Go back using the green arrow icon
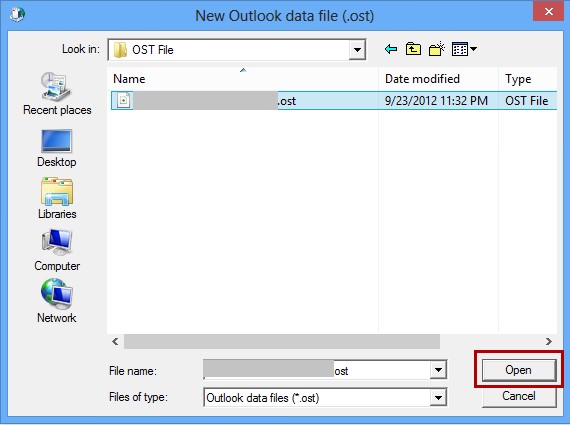The width and height of the screenshot is (570, 425). click(391, 49)
